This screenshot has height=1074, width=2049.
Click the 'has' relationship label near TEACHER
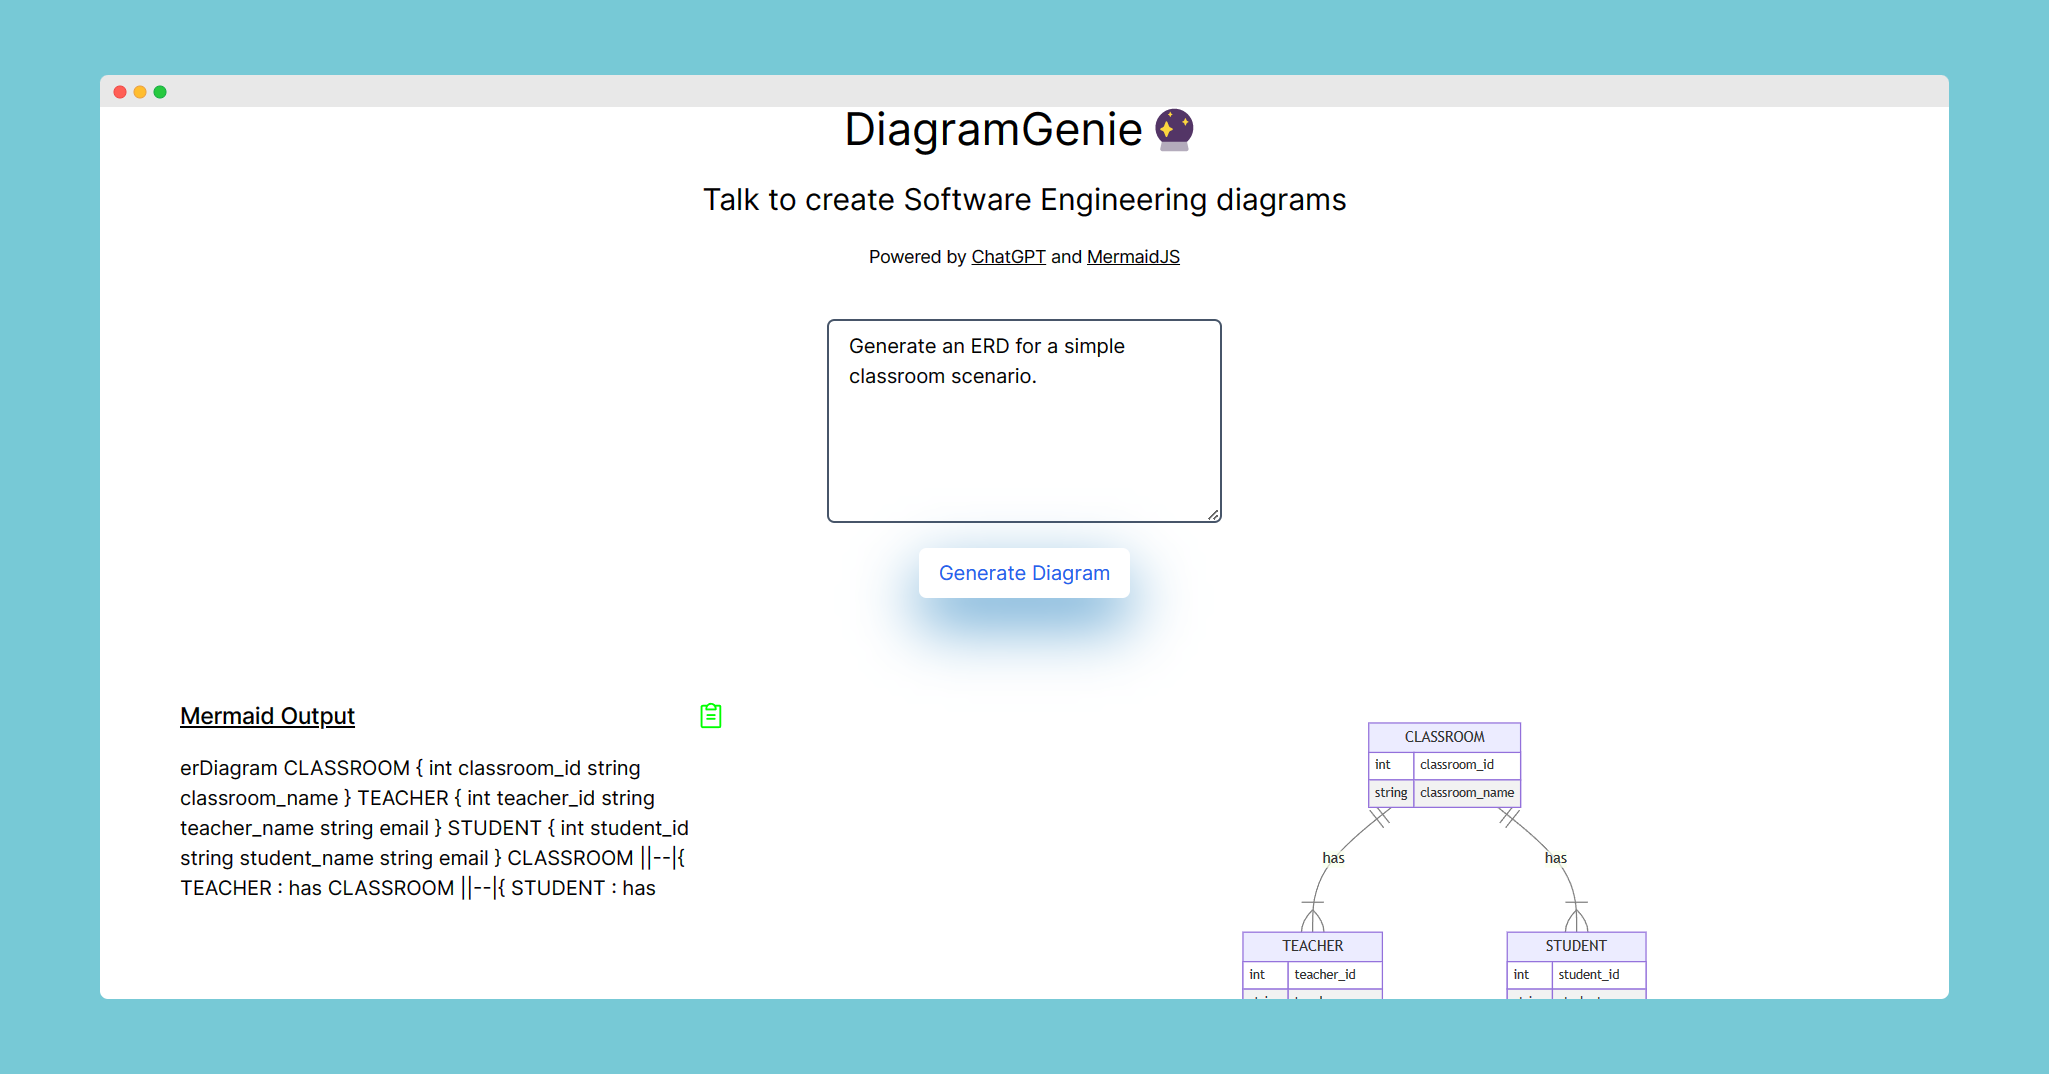[x=1334, y=857]
